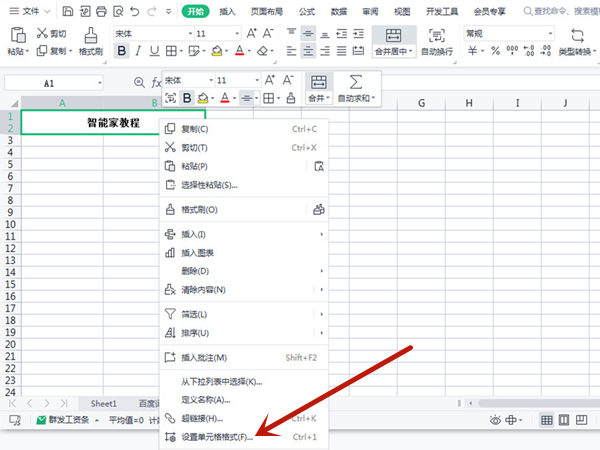The height and width of the screenshot is (450, 600).
Task: Click the Save icon in quick toolbar
Action: (68, 11)
